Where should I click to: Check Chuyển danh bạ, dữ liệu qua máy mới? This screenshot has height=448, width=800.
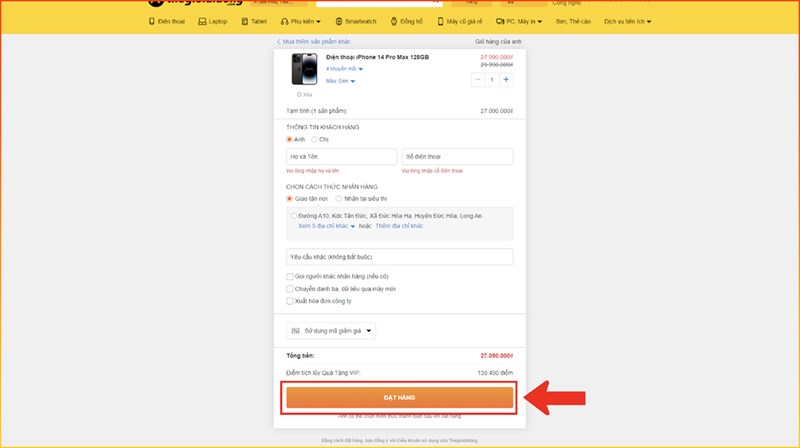point(290,289)
